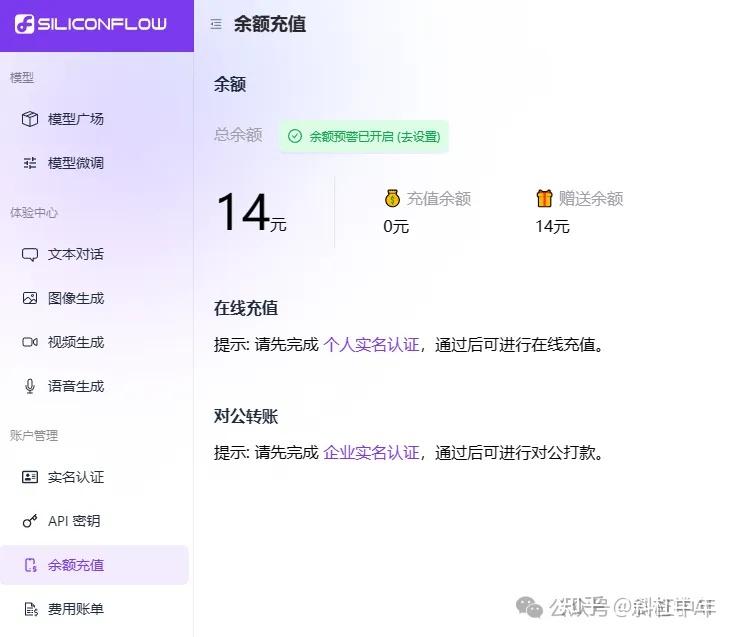
Task: Click the key icon beside API 密钥
Action: tap(30, 521)
